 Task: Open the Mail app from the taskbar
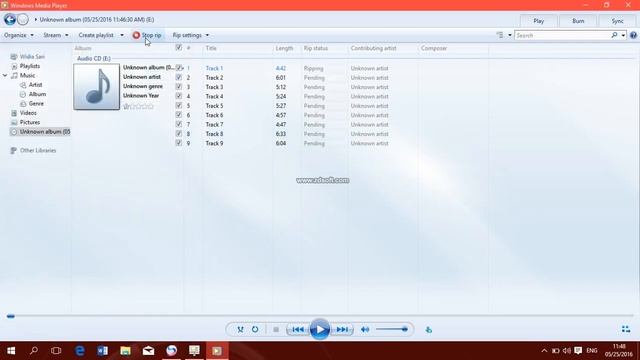[148, 351]
